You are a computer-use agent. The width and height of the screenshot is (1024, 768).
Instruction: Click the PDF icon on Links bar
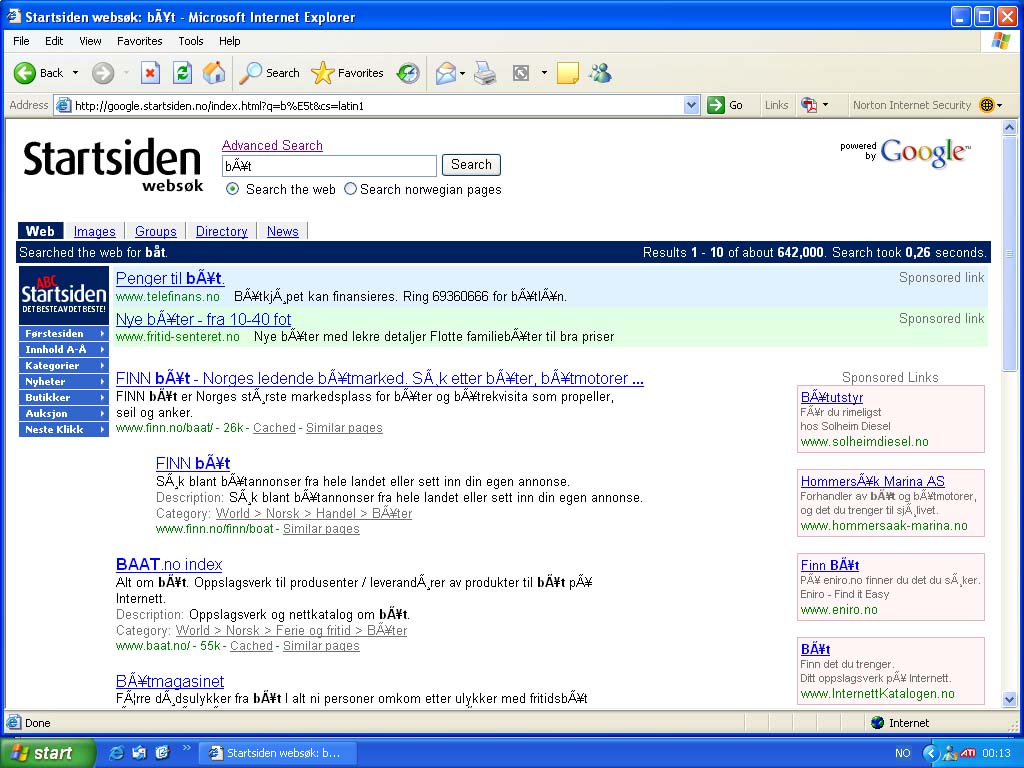click(x=809, y=105)
